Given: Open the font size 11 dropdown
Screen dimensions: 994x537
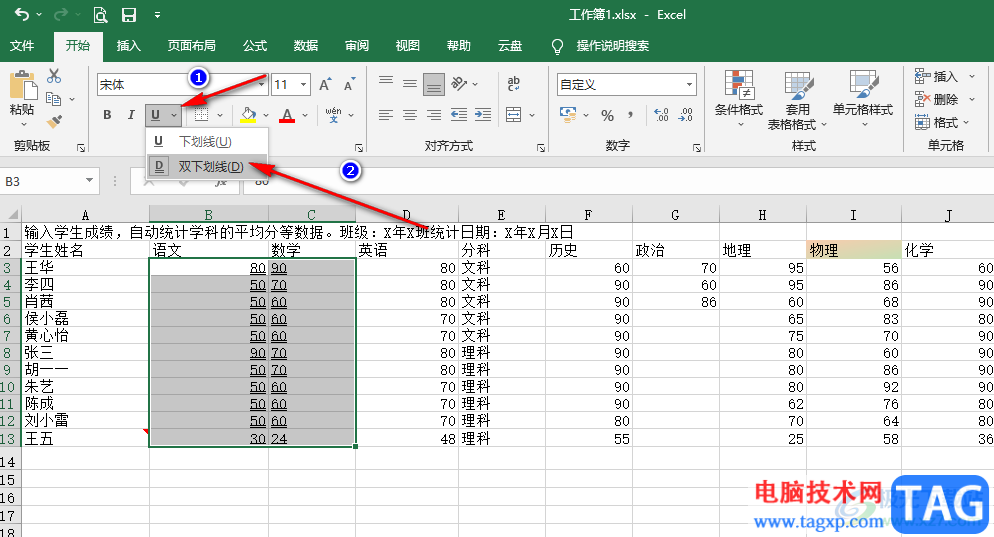Looking at the screenshot, I should pyautogui.click(x=304, y=84).
